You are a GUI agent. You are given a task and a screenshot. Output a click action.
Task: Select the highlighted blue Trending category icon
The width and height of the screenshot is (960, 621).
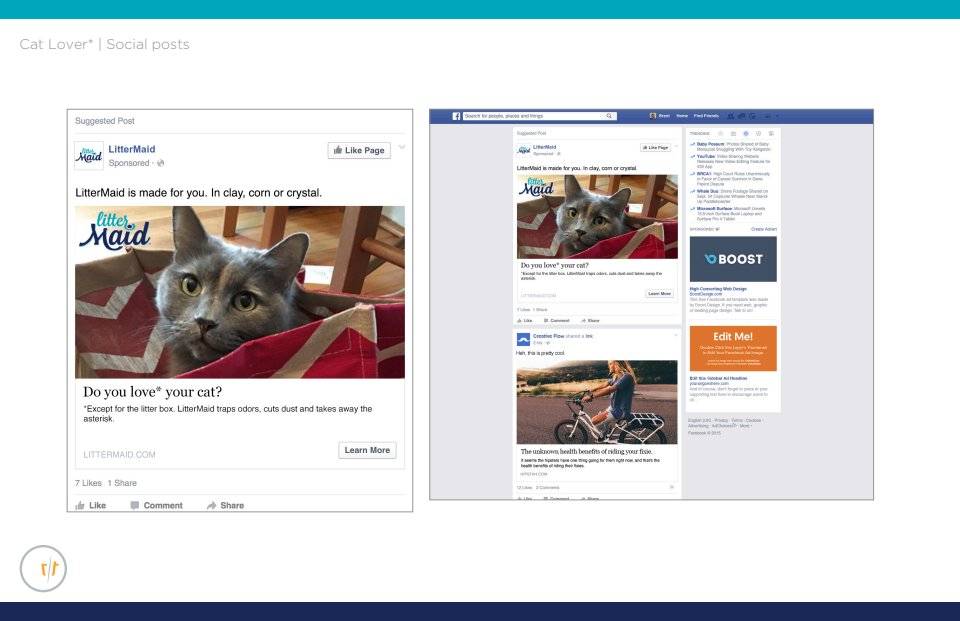point(745,133)
